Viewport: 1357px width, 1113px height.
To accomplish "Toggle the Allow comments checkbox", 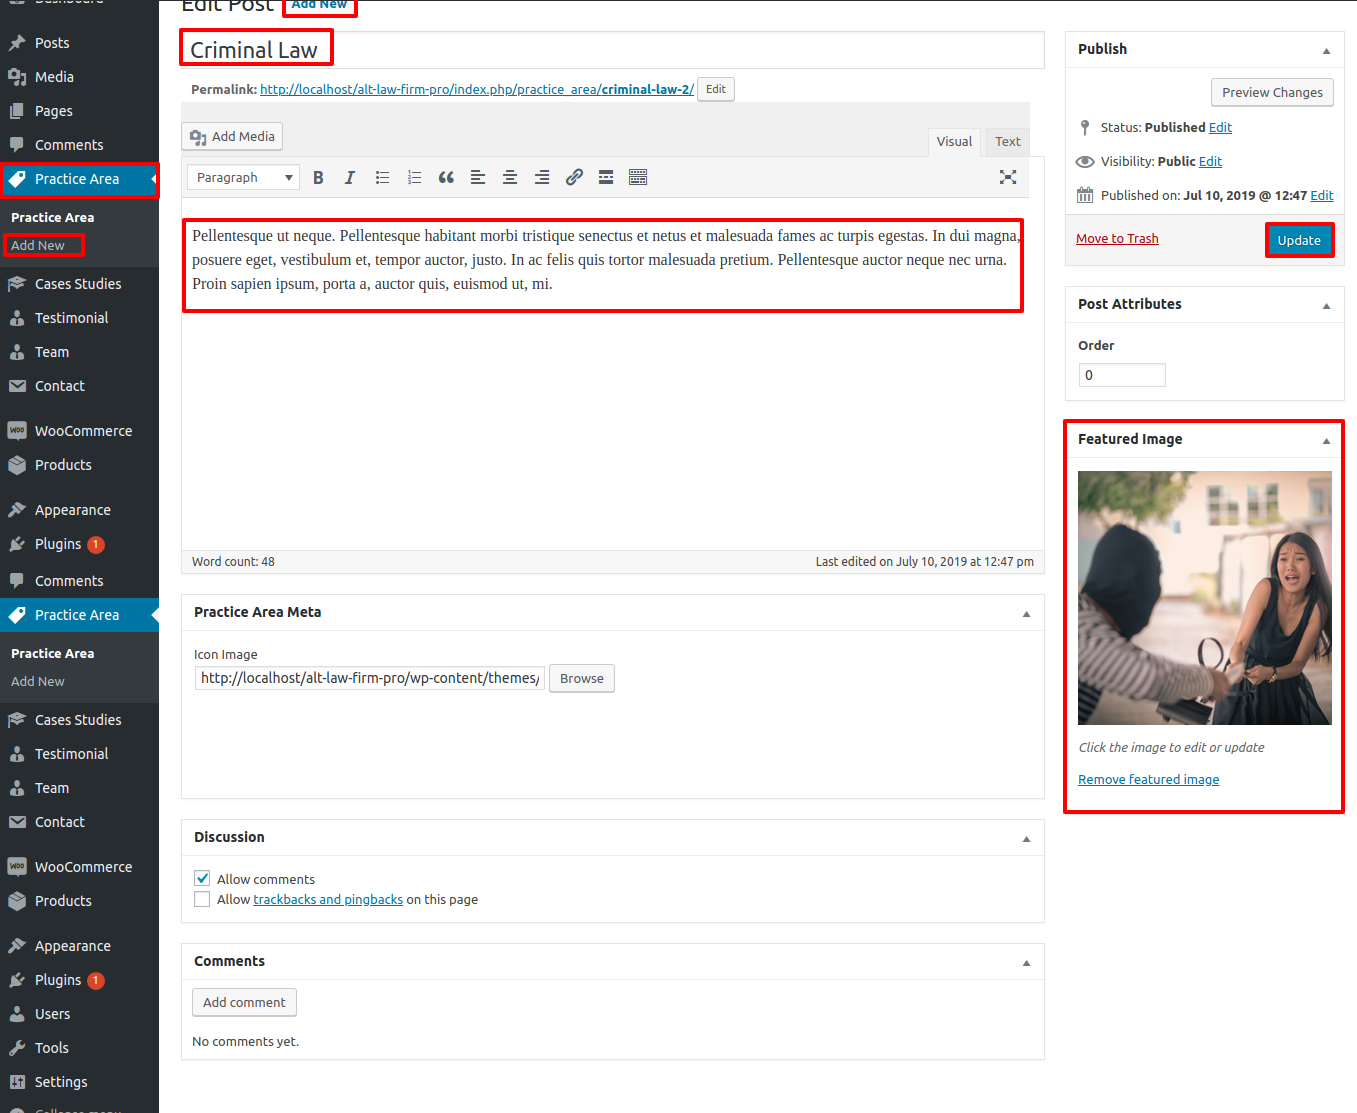I will [202, 878].
